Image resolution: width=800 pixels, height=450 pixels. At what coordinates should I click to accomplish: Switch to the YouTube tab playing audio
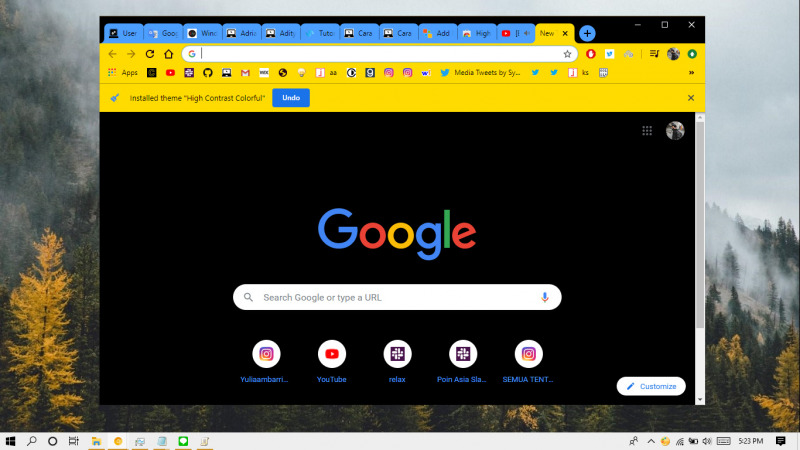pyautogui.click(x=516, y=33)
